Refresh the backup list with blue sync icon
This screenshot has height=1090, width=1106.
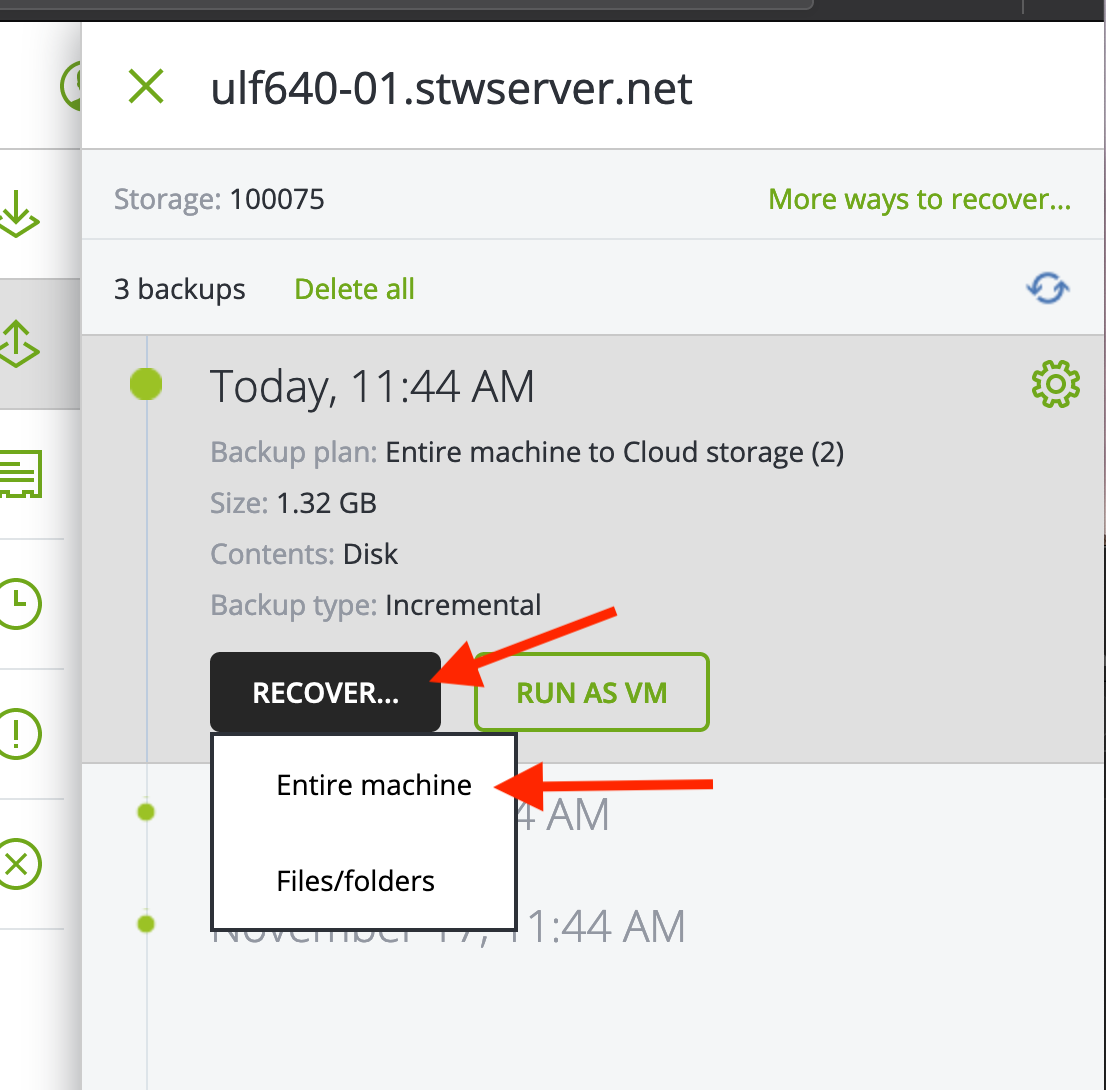pyautogui.click(x=1047, y=289)
